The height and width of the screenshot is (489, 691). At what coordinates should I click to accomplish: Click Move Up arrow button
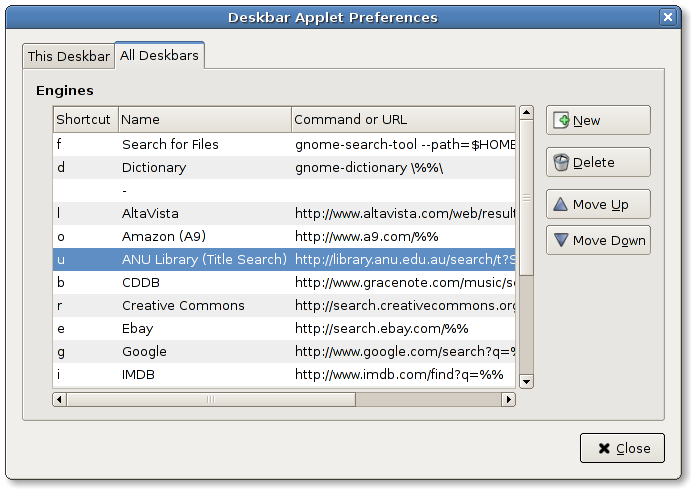pos(597,204)
